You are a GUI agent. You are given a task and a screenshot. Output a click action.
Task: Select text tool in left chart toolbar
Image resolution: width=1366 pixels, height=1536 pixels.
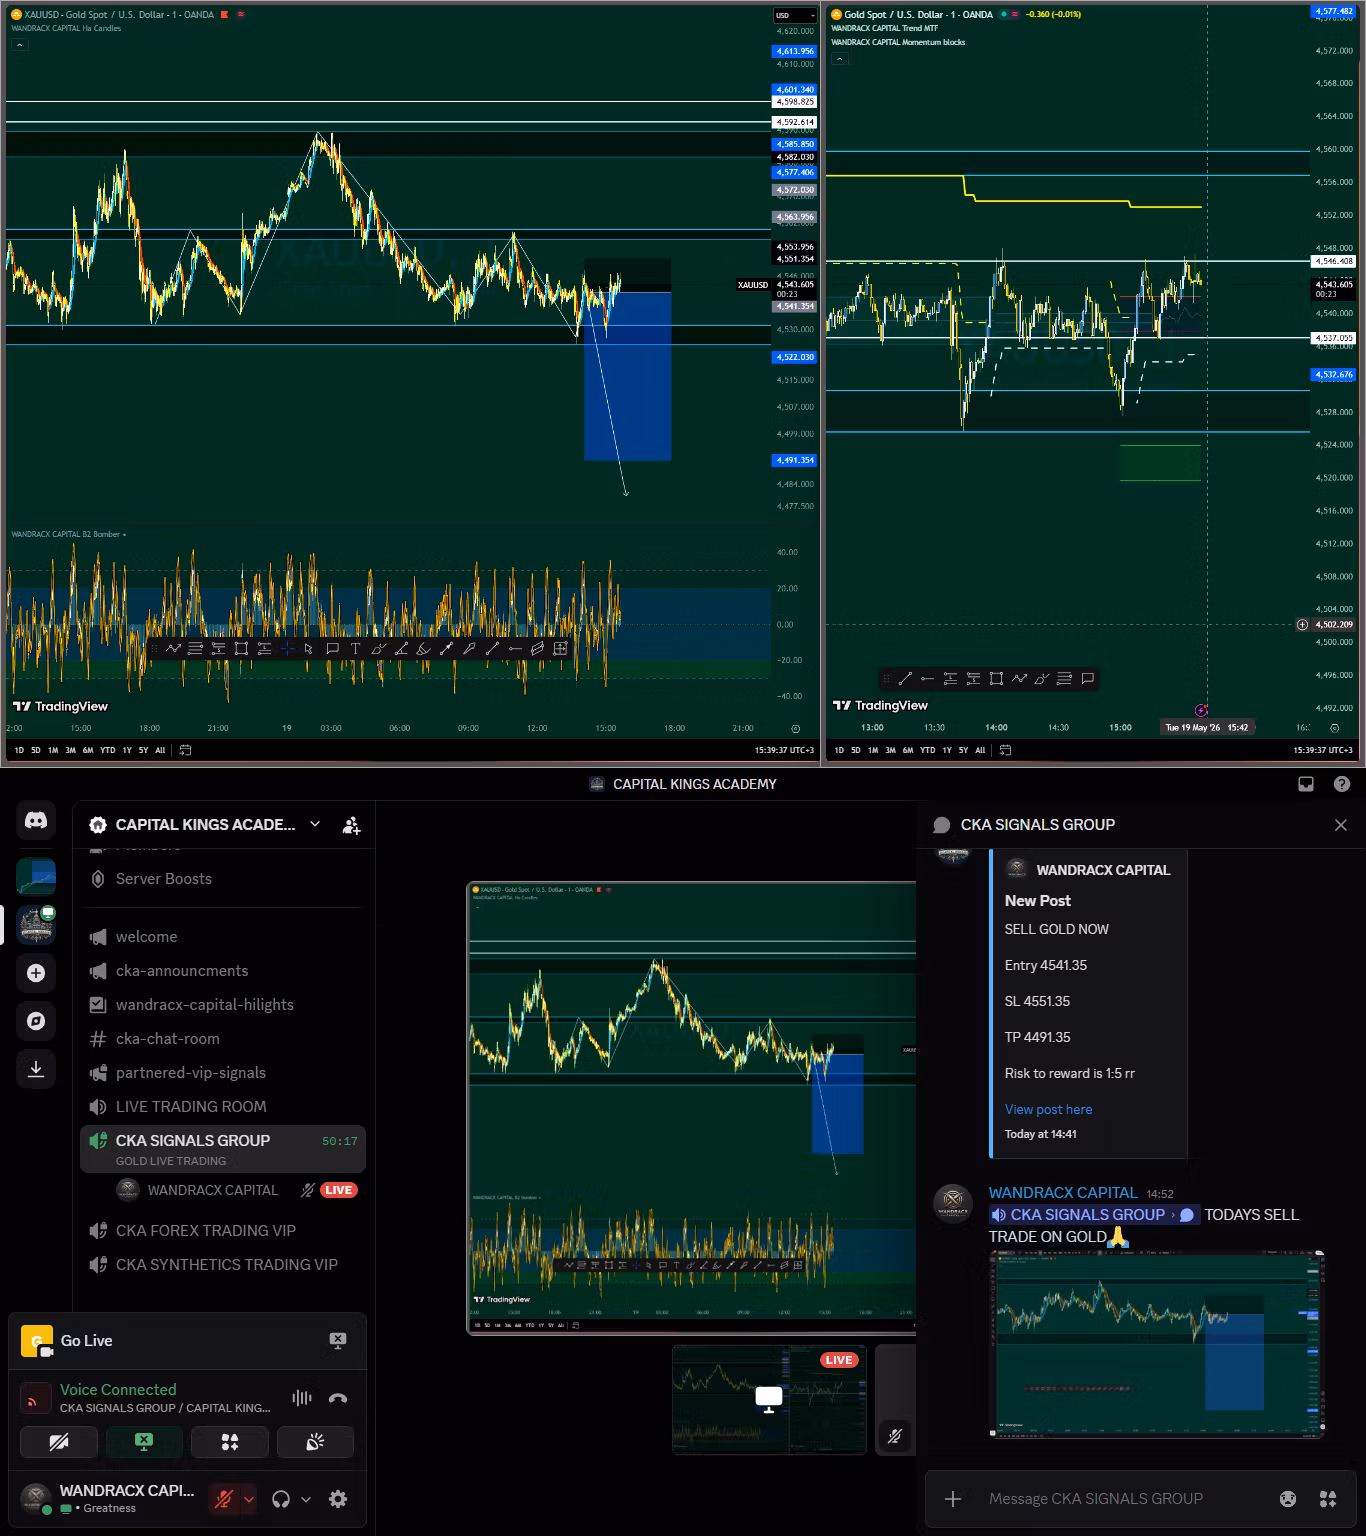point(355,649)
